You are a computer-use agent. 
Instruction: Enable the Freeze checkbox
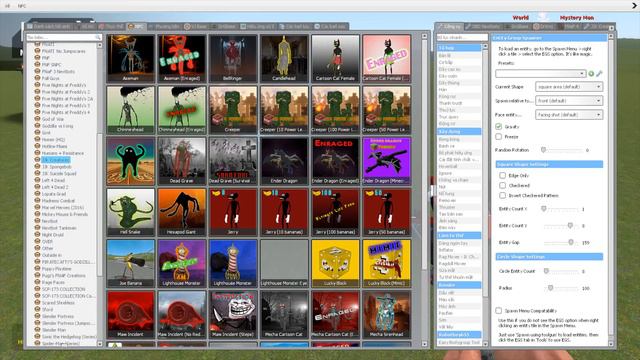point(498,136)
